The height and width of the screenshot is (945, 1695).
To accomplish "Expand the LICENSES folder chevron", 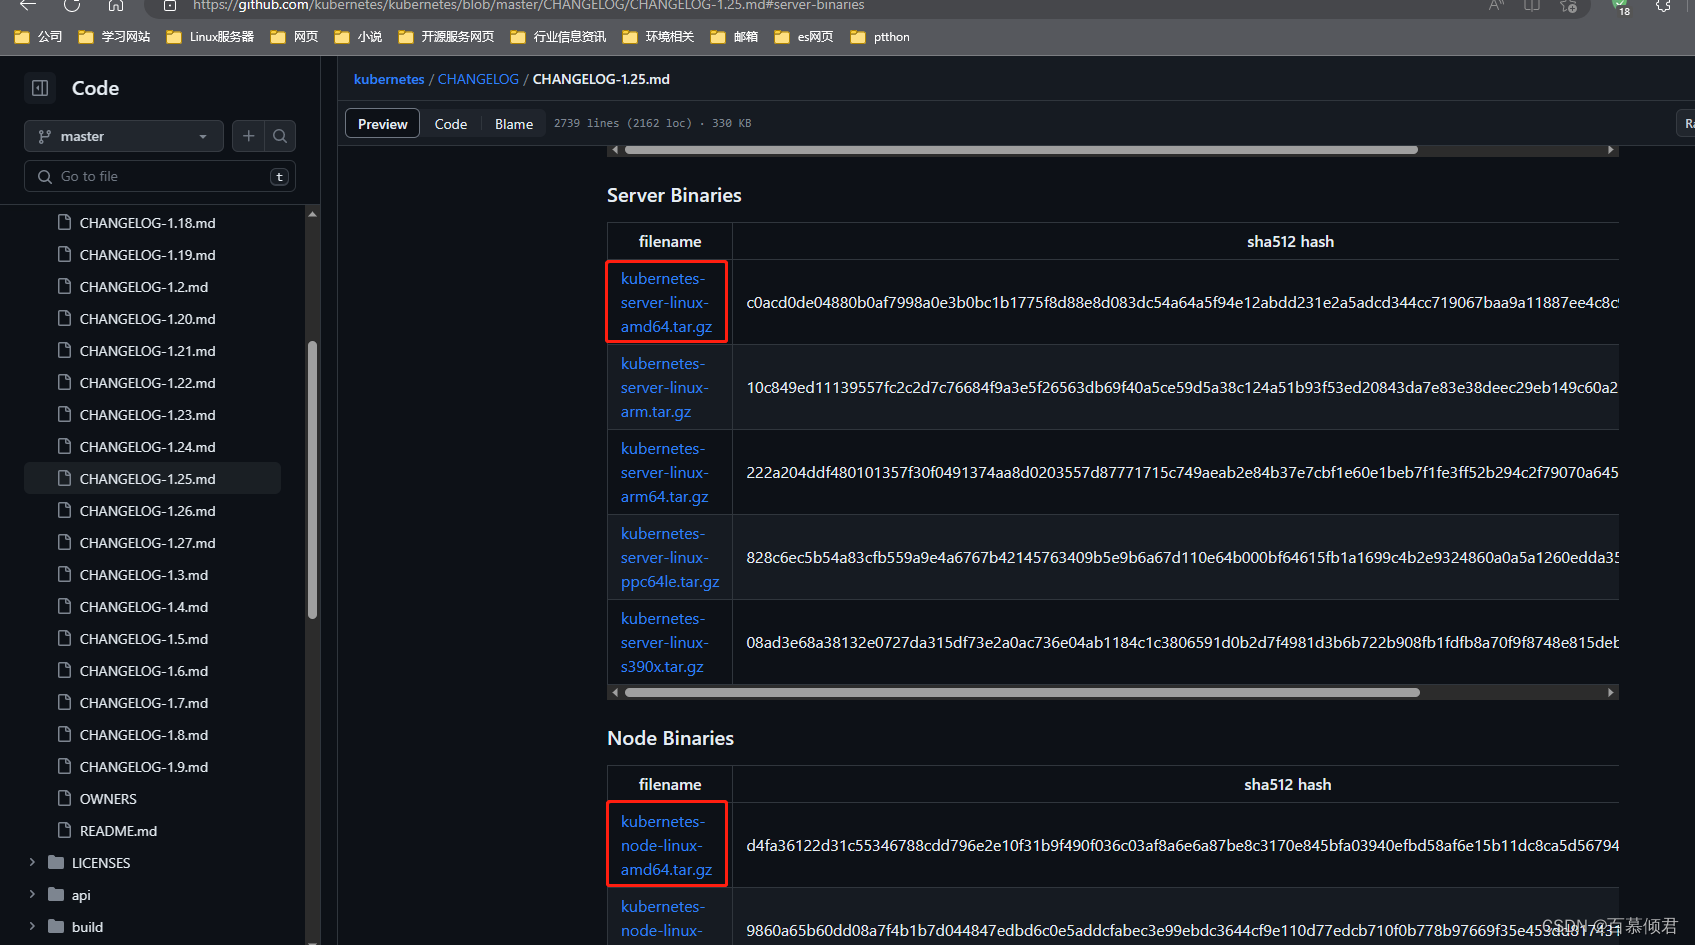I will click(32, 862).
